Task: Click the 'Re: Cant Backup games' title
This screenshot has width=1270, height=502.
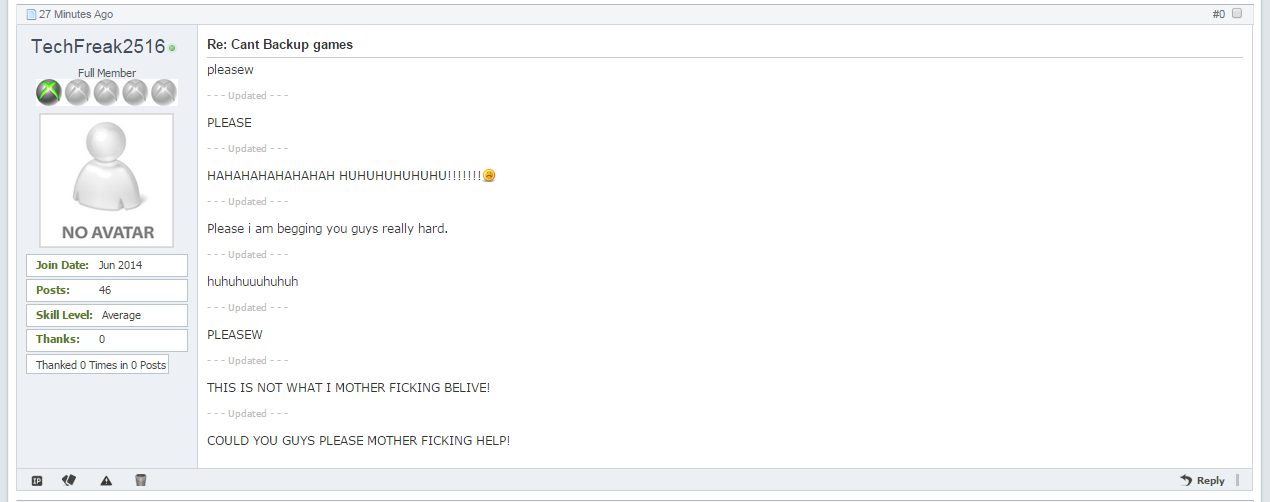Action: [280, 45]
